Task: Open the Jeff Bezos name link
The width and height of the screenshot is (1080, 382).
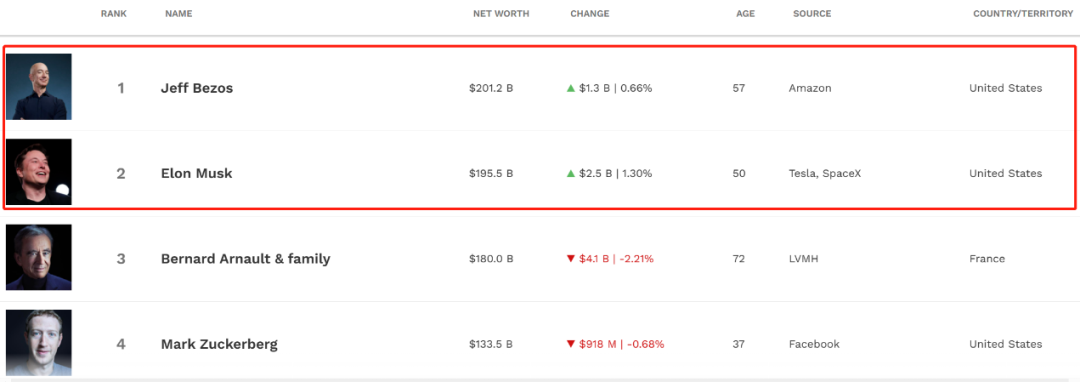Action: click(x=197, y=88)
